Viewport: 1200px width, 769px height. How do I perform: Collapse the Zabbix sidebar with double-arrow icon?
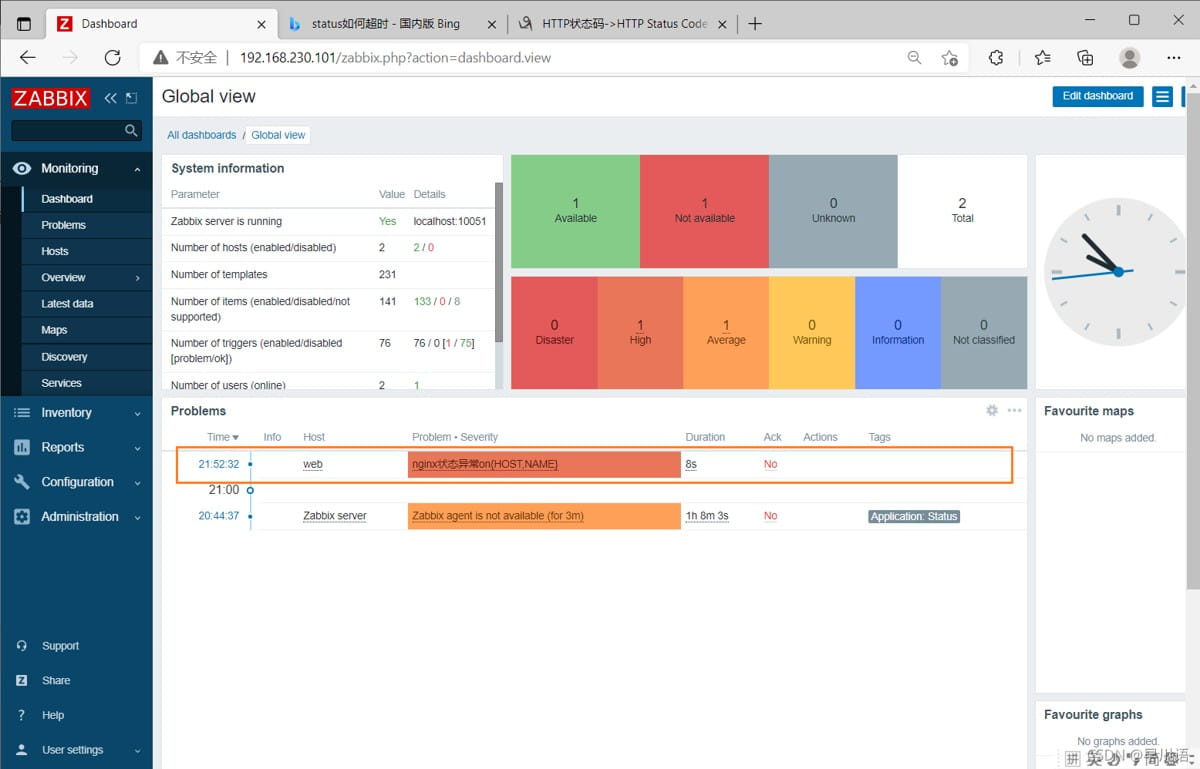pyautogui.click(x=111, y=98)
